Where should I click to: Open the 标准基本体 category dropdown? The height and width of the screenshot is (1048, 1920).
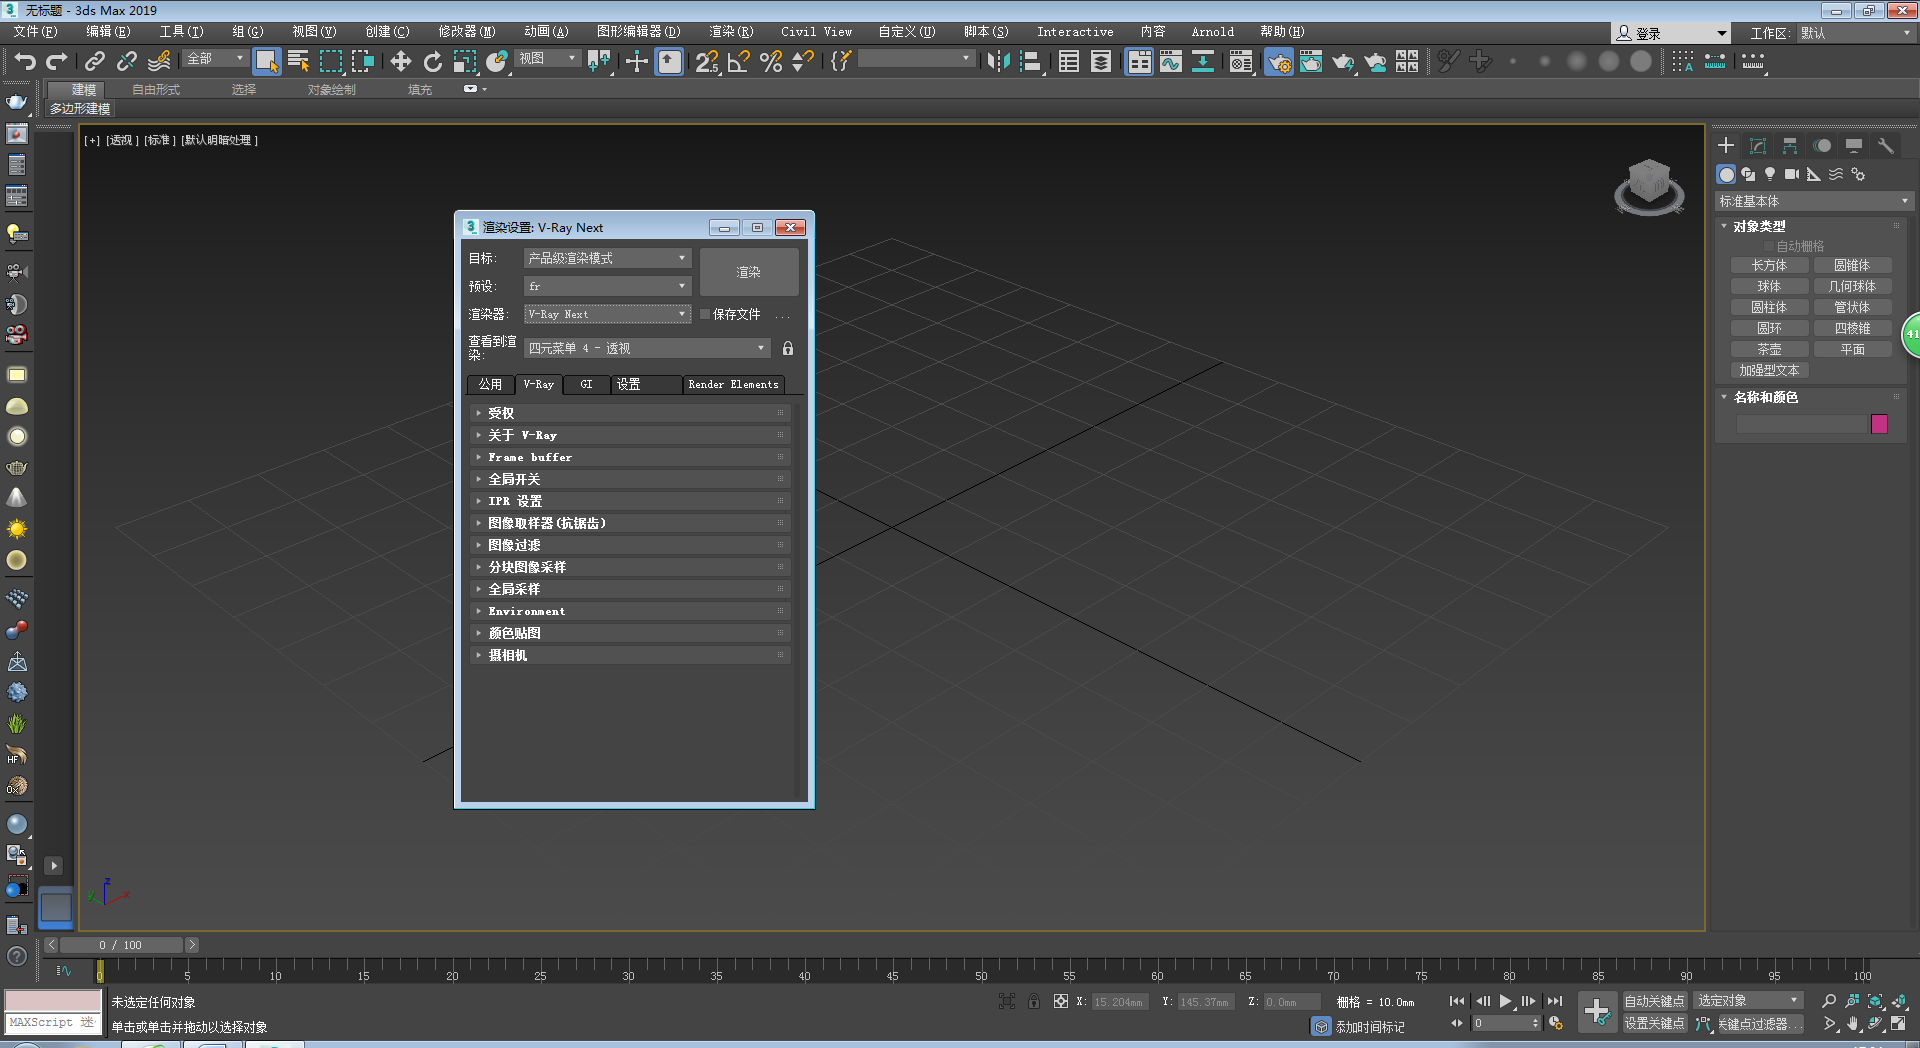[1813, 201]
